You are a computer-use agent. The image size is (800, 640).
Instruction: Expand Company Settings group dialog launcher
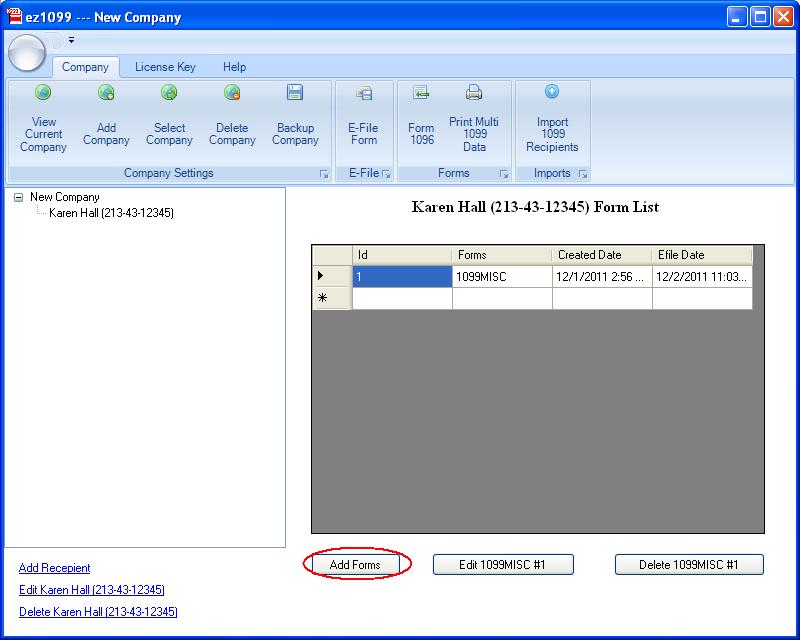[x=324, y=174]
